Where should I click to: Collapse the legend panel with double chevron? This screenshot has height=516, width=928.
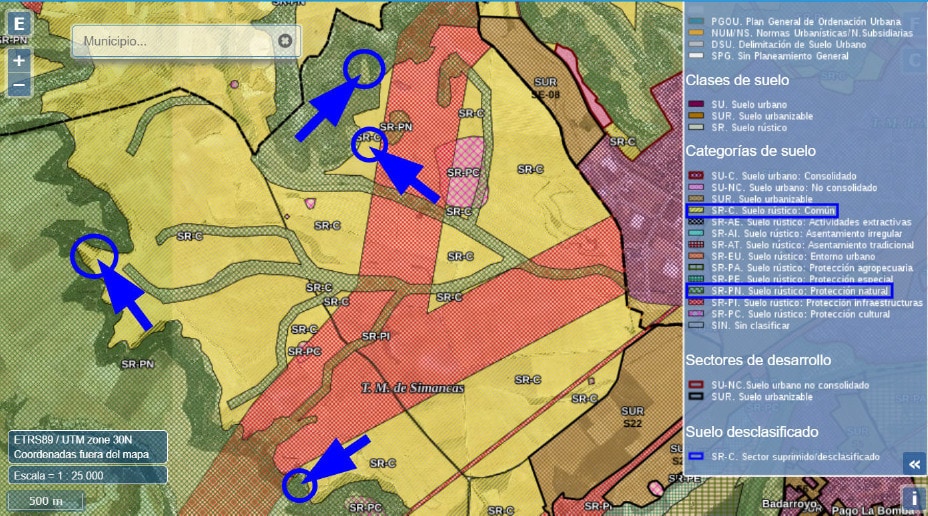912,463
